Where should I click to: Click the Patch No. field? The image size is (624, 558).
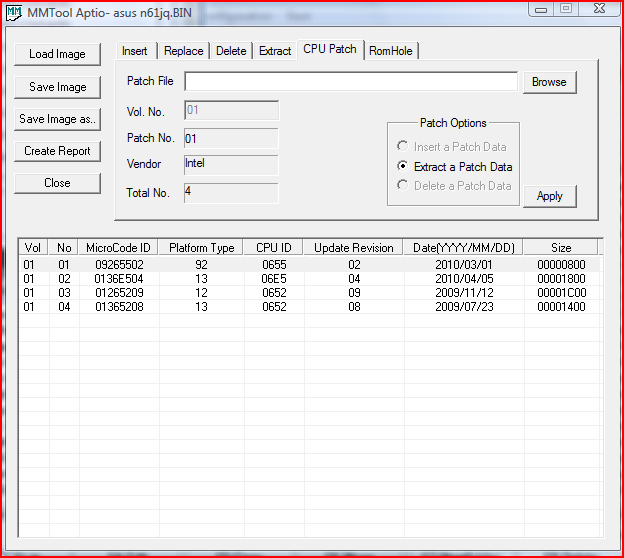pyautogui.click(x=231, y=139)
